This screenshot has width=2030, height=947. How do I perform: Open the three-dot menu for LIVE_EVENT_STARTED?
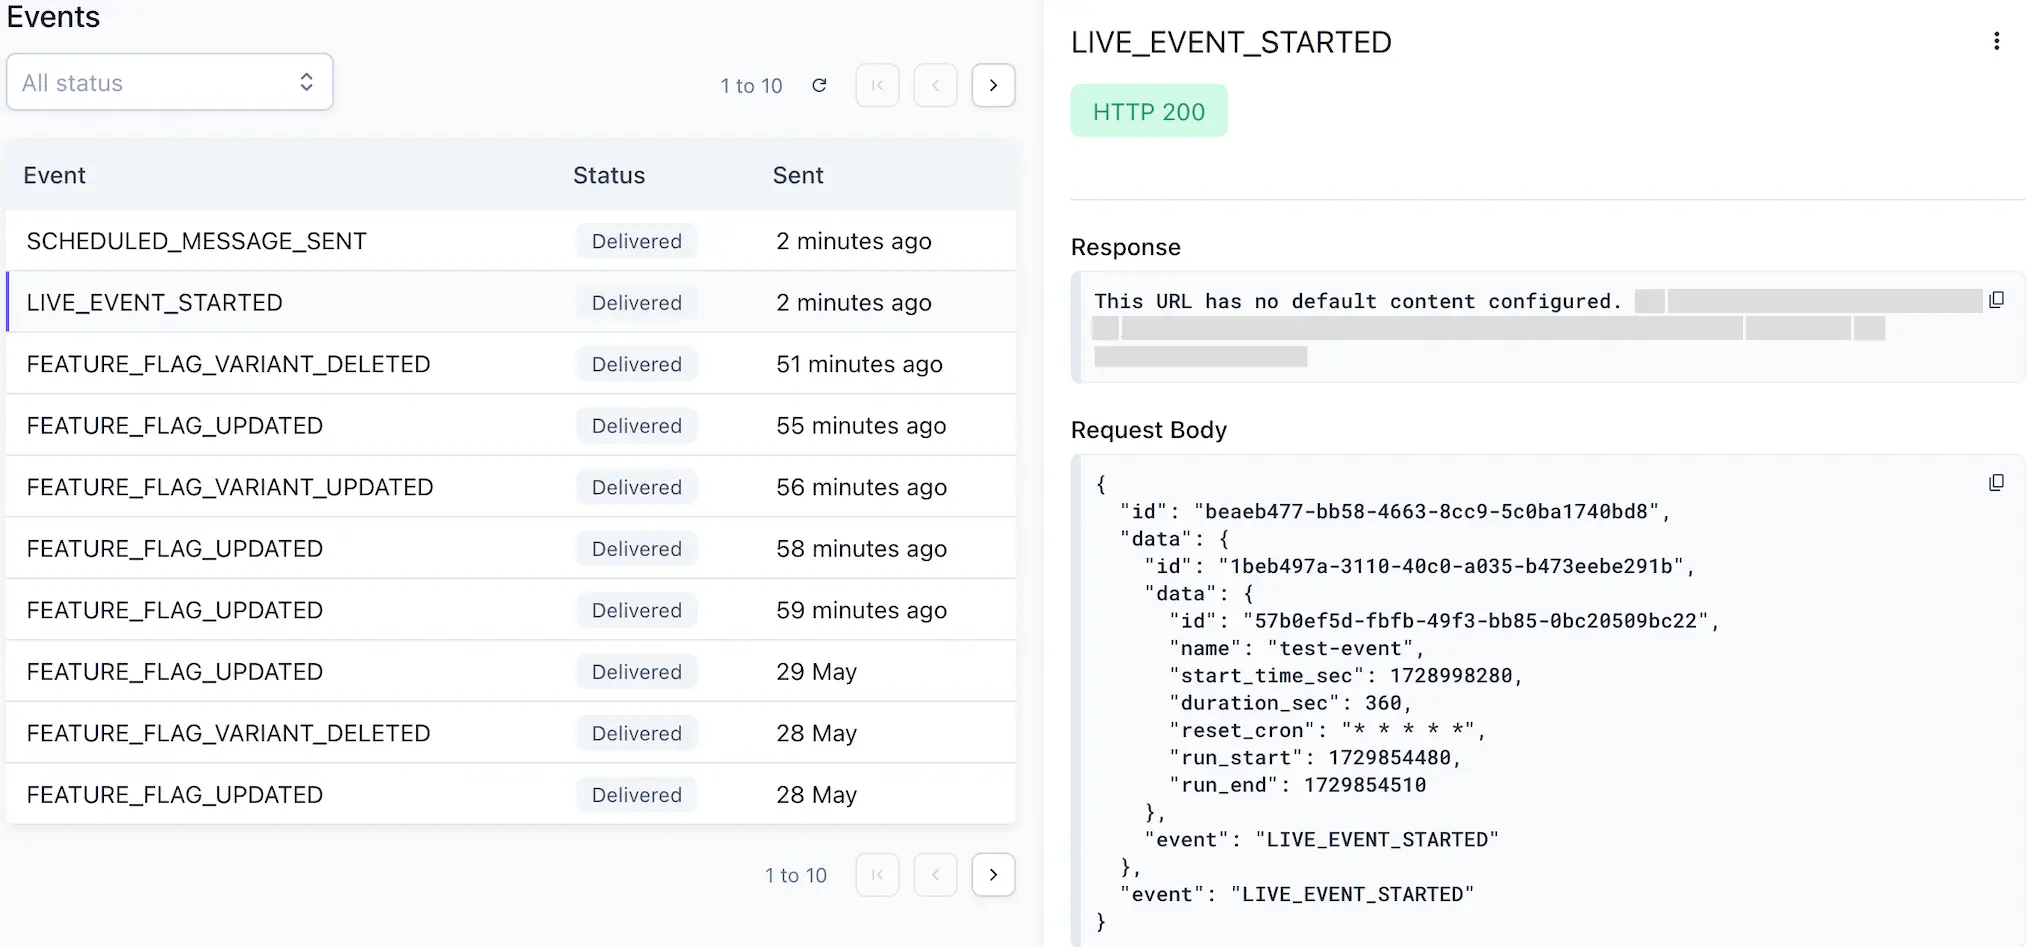click(1996, 41)
